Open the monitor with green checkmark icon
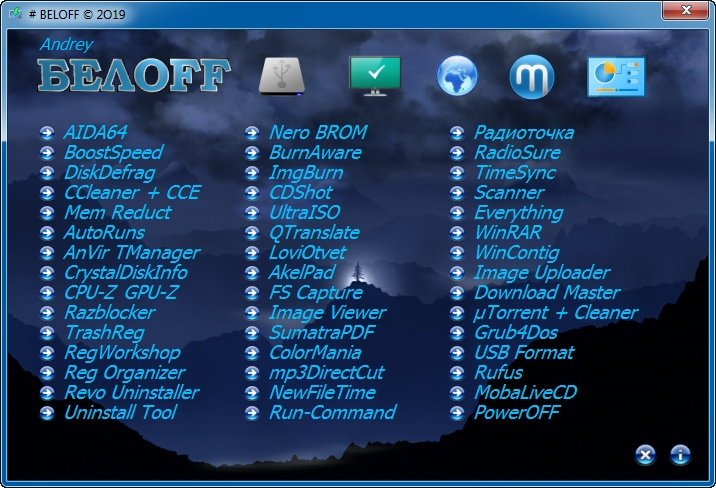The height and width of the screenshot is (488, 716). (x=374, y=76)
